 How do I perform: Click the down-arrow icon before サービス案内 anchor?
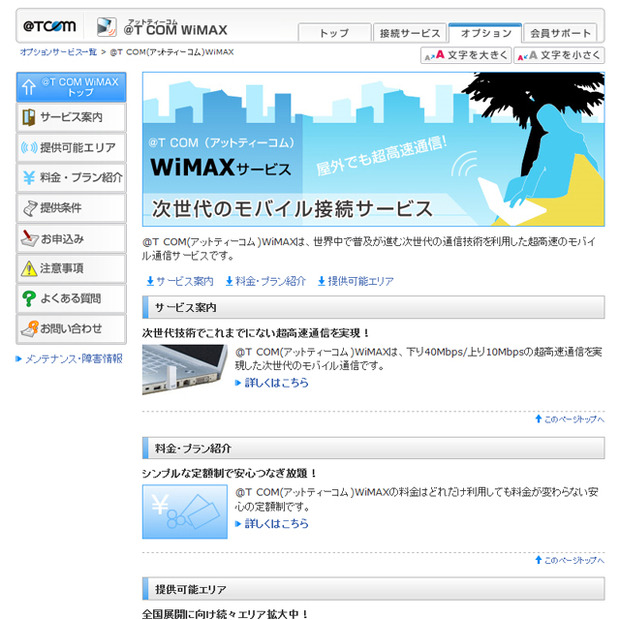tap(150, 282)
